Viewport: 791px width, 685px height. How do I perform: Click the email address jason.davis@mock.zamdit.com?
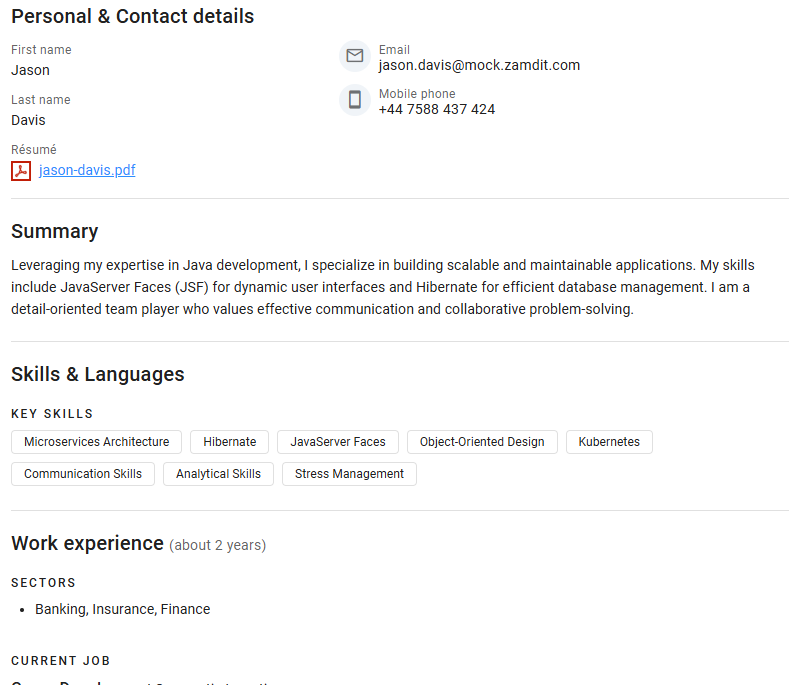pyautogui.click(x=479, y=66)
